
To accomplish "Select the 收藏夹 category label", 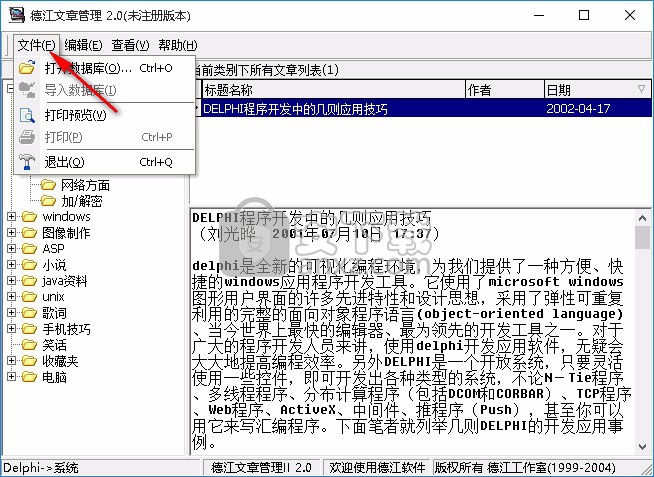I will tap(60, 361).
